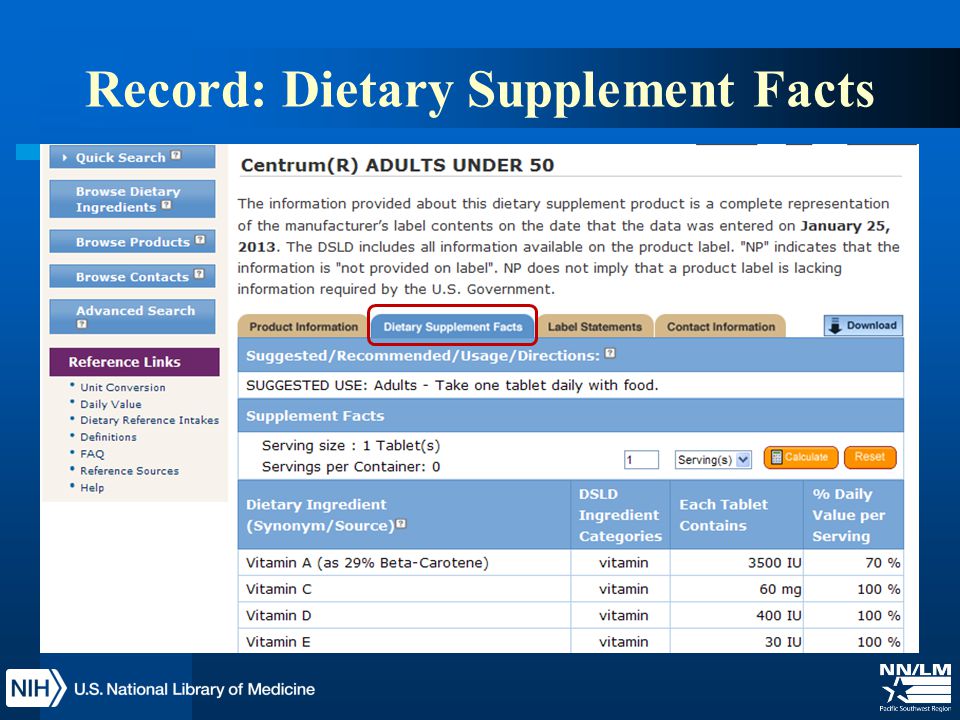Open Advanced Search
The width and height of the screenshot is (960, 720).
(x=132, y=317)
